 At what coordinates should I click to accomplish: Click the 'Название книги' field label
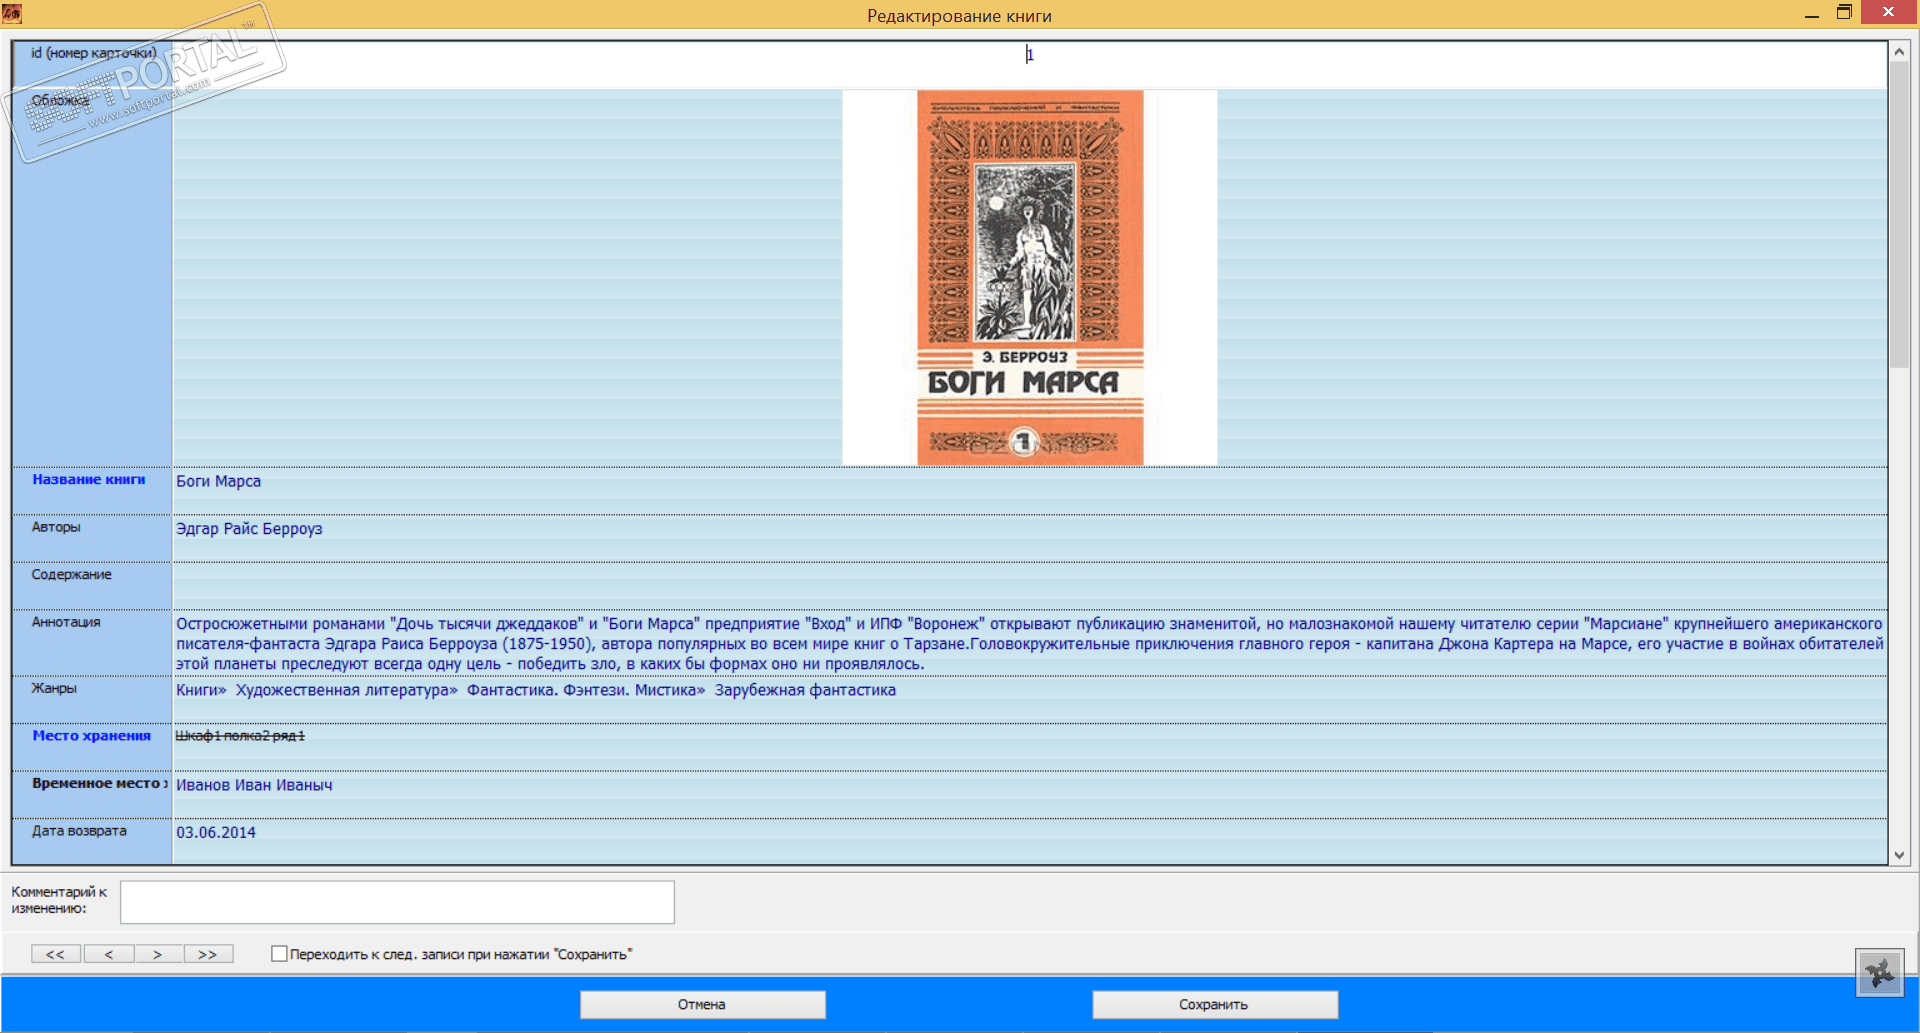click(x=89, y=479)
